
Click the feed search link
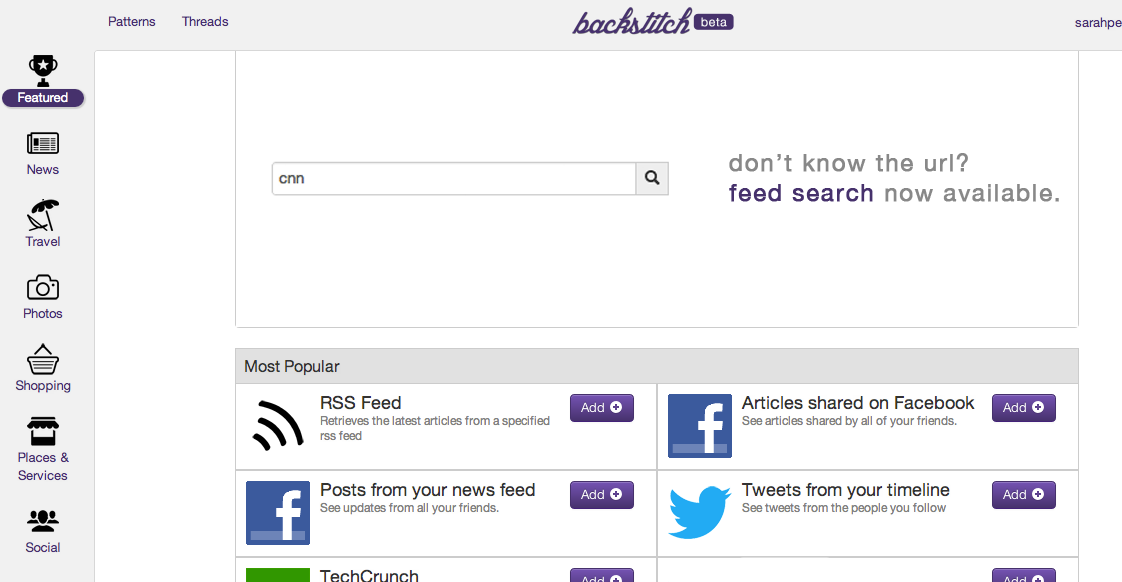[x=801, y=193]
